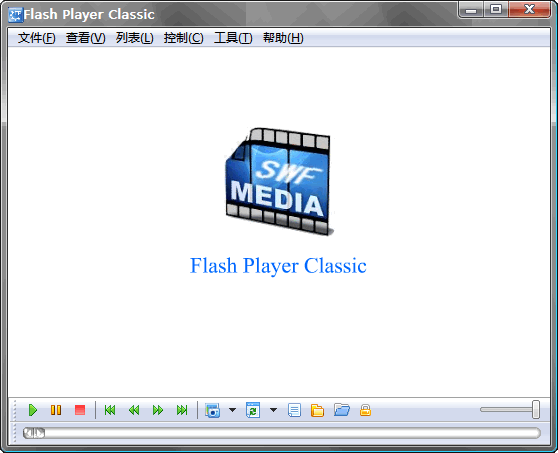Pause playback with the yellow Pause button
This screenshot has height=453, width=558.
point(56,410)
